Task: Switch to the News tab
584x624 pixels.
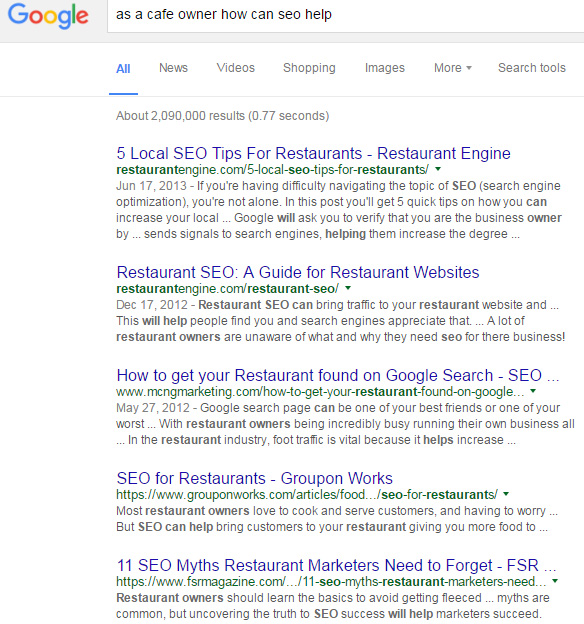Action: click(x=173, y=68)
